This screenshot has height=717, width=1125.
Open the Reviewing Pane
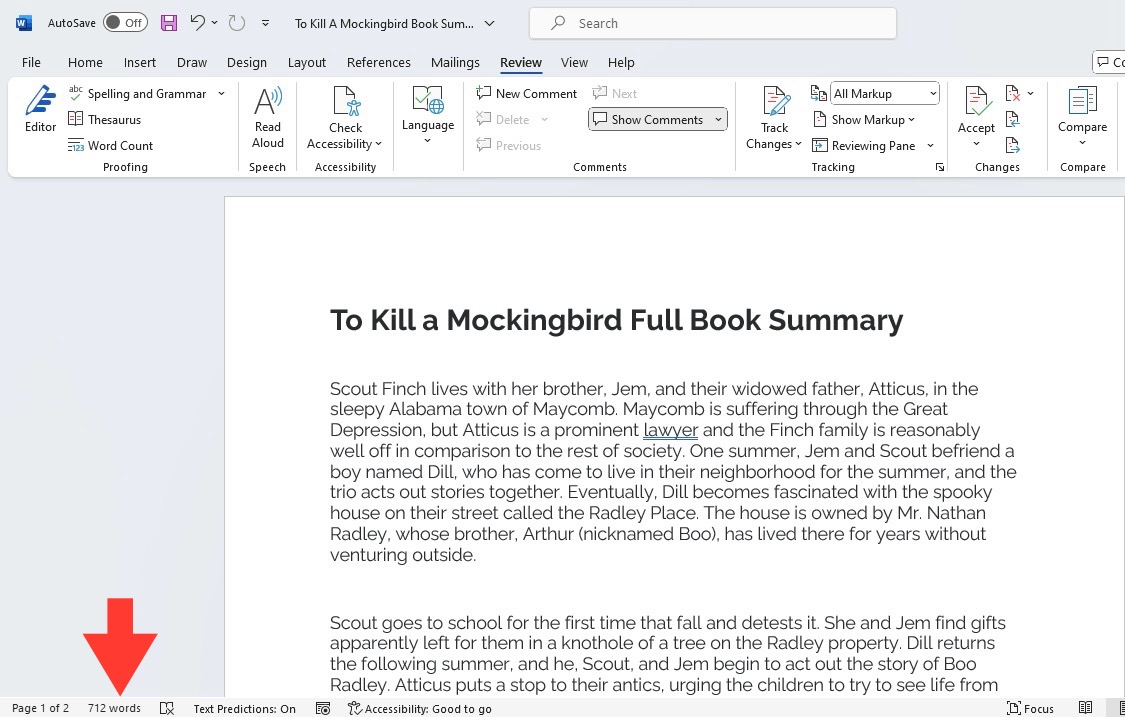click(x=865, y=145)
